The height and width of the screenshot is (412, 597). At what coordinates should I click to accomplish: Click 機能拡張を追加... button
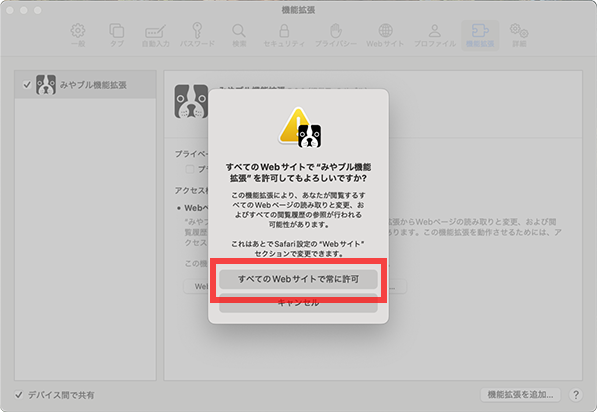520,394
